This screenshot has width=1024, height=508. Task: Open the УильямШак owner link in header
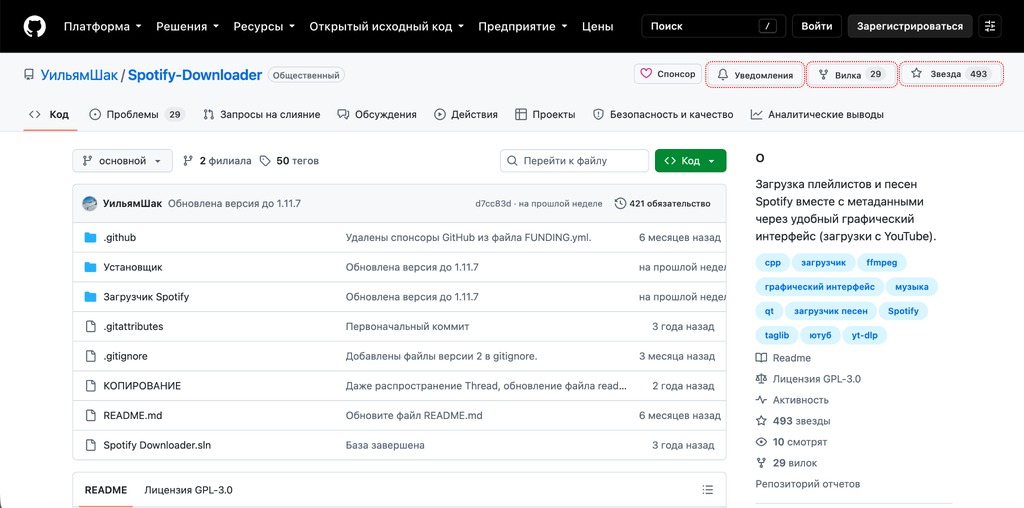79,74
